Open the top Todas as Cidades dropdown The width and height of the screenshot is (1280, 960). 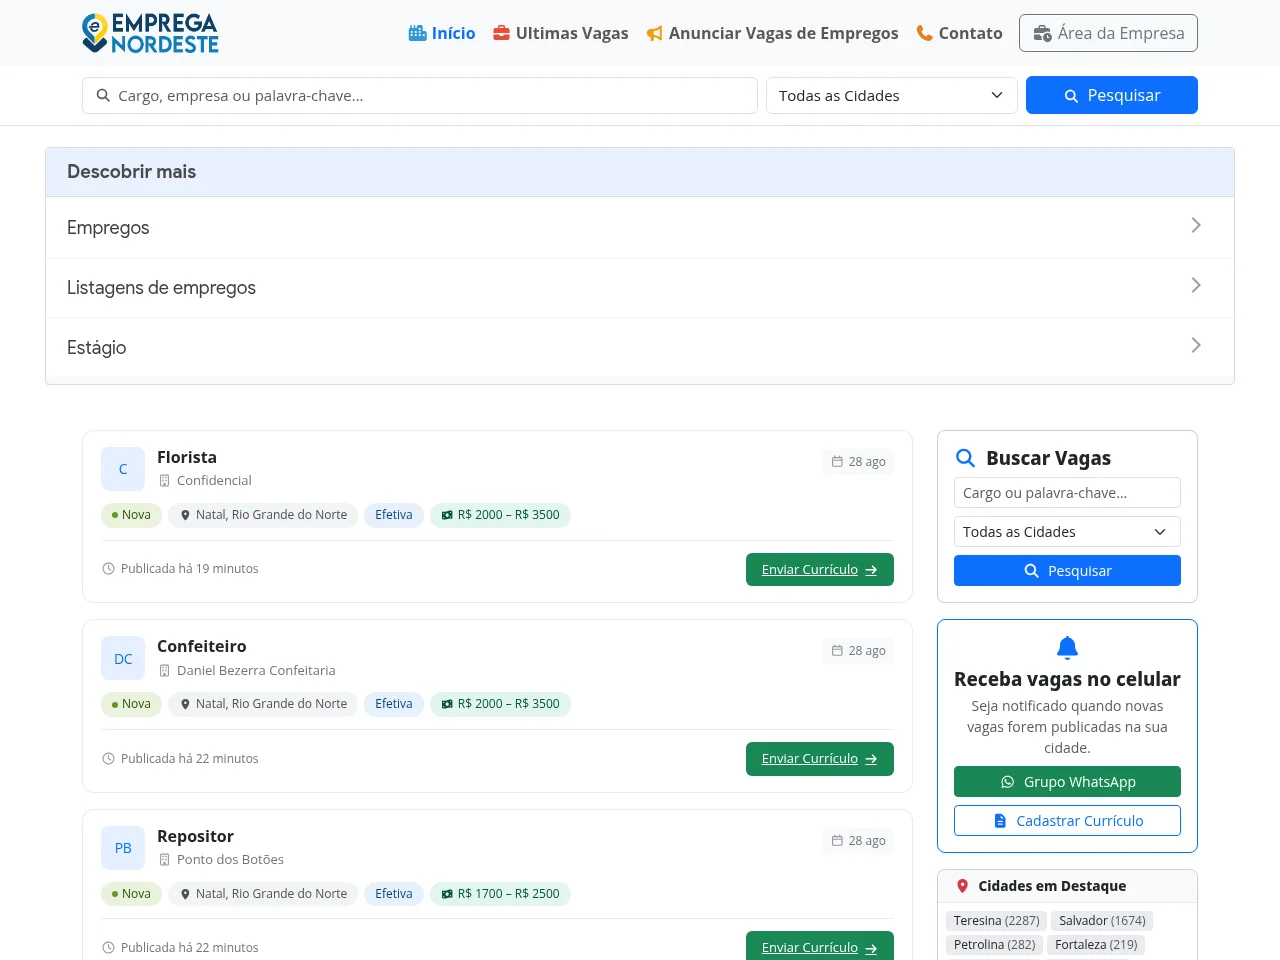tap(892, 95)
